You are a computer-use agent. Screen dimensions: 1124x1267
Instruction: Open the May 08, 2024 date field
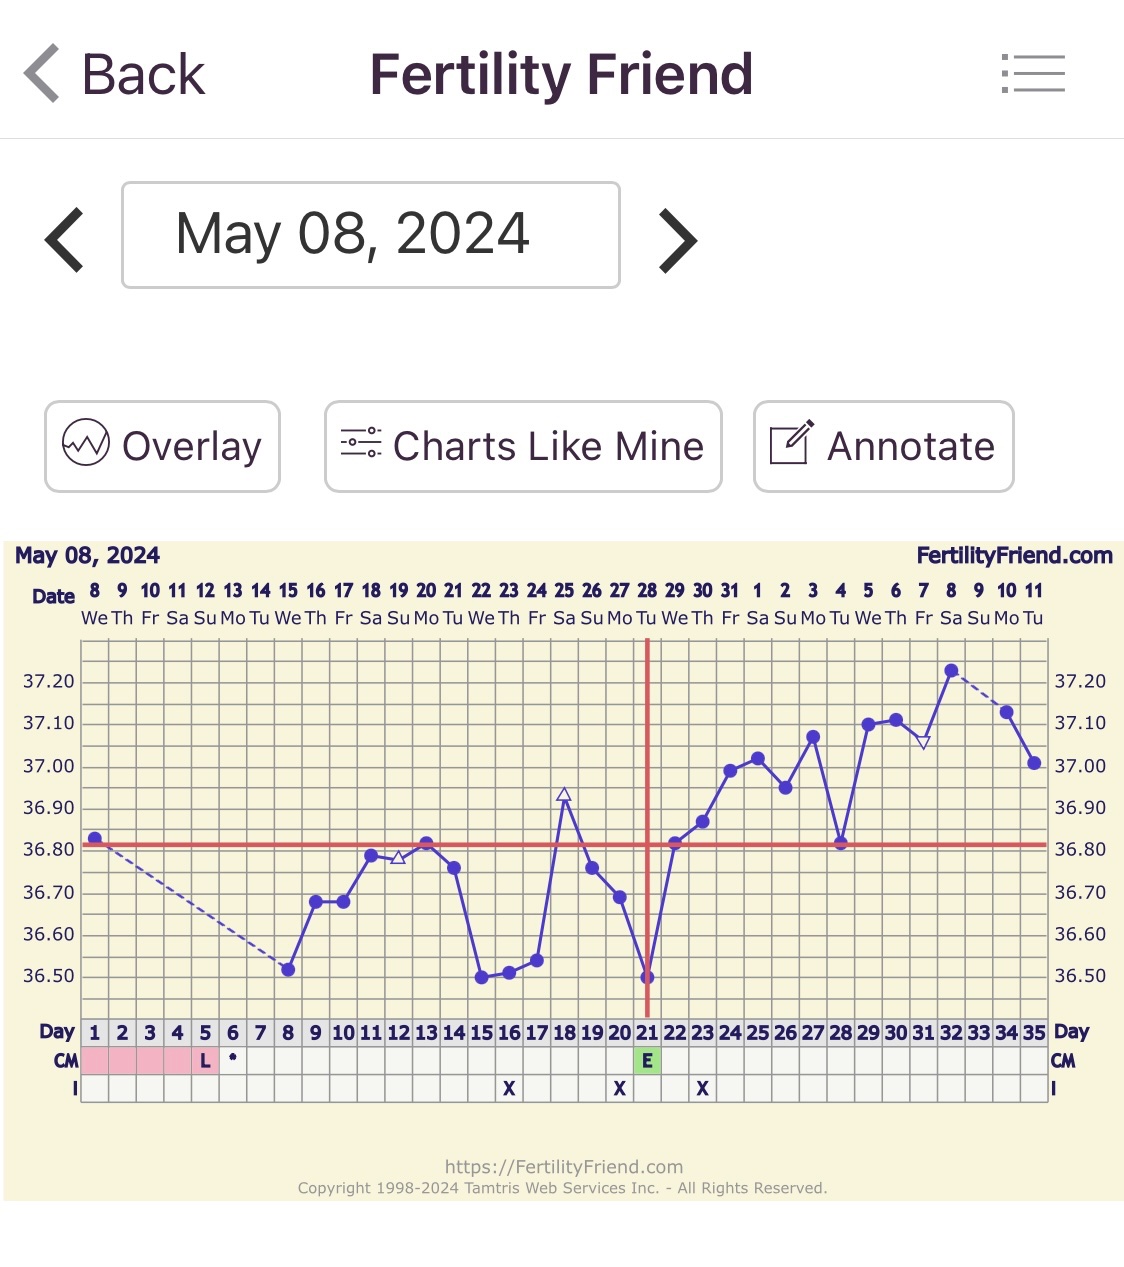[370, 235]
